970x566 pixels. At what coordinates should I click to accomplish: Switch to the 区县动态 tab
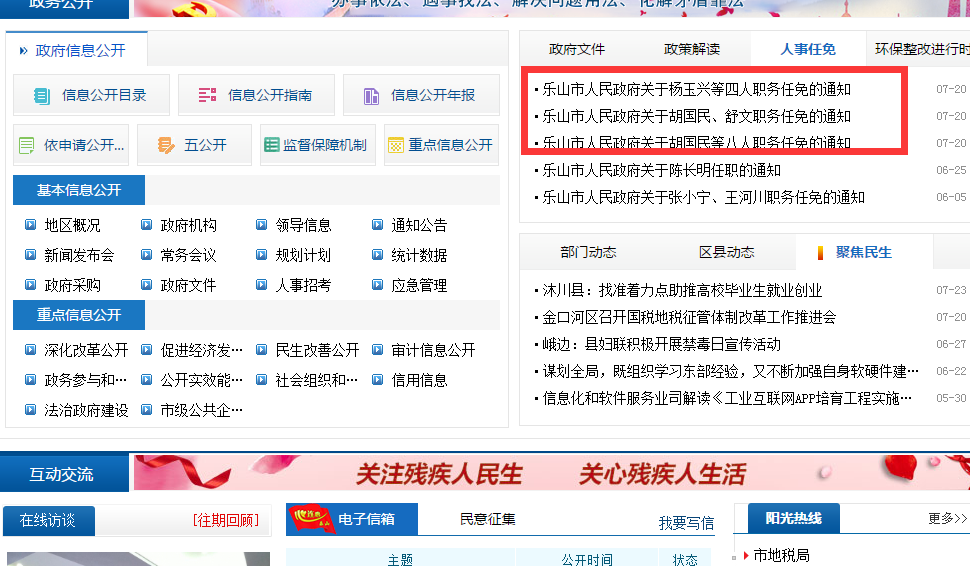pos(726,252)
